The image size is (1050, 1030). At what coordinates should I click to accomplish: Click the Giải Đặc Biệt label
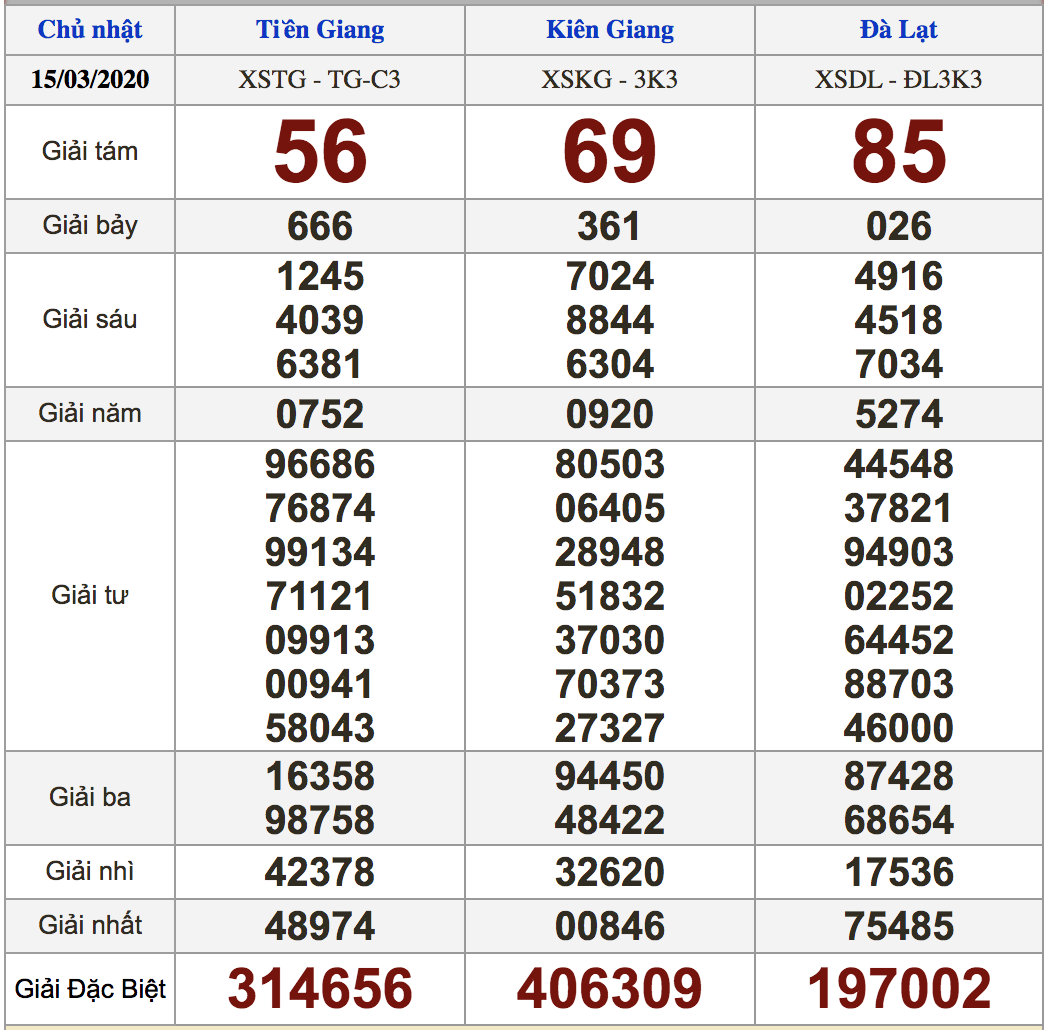click(x=90, y=989)
